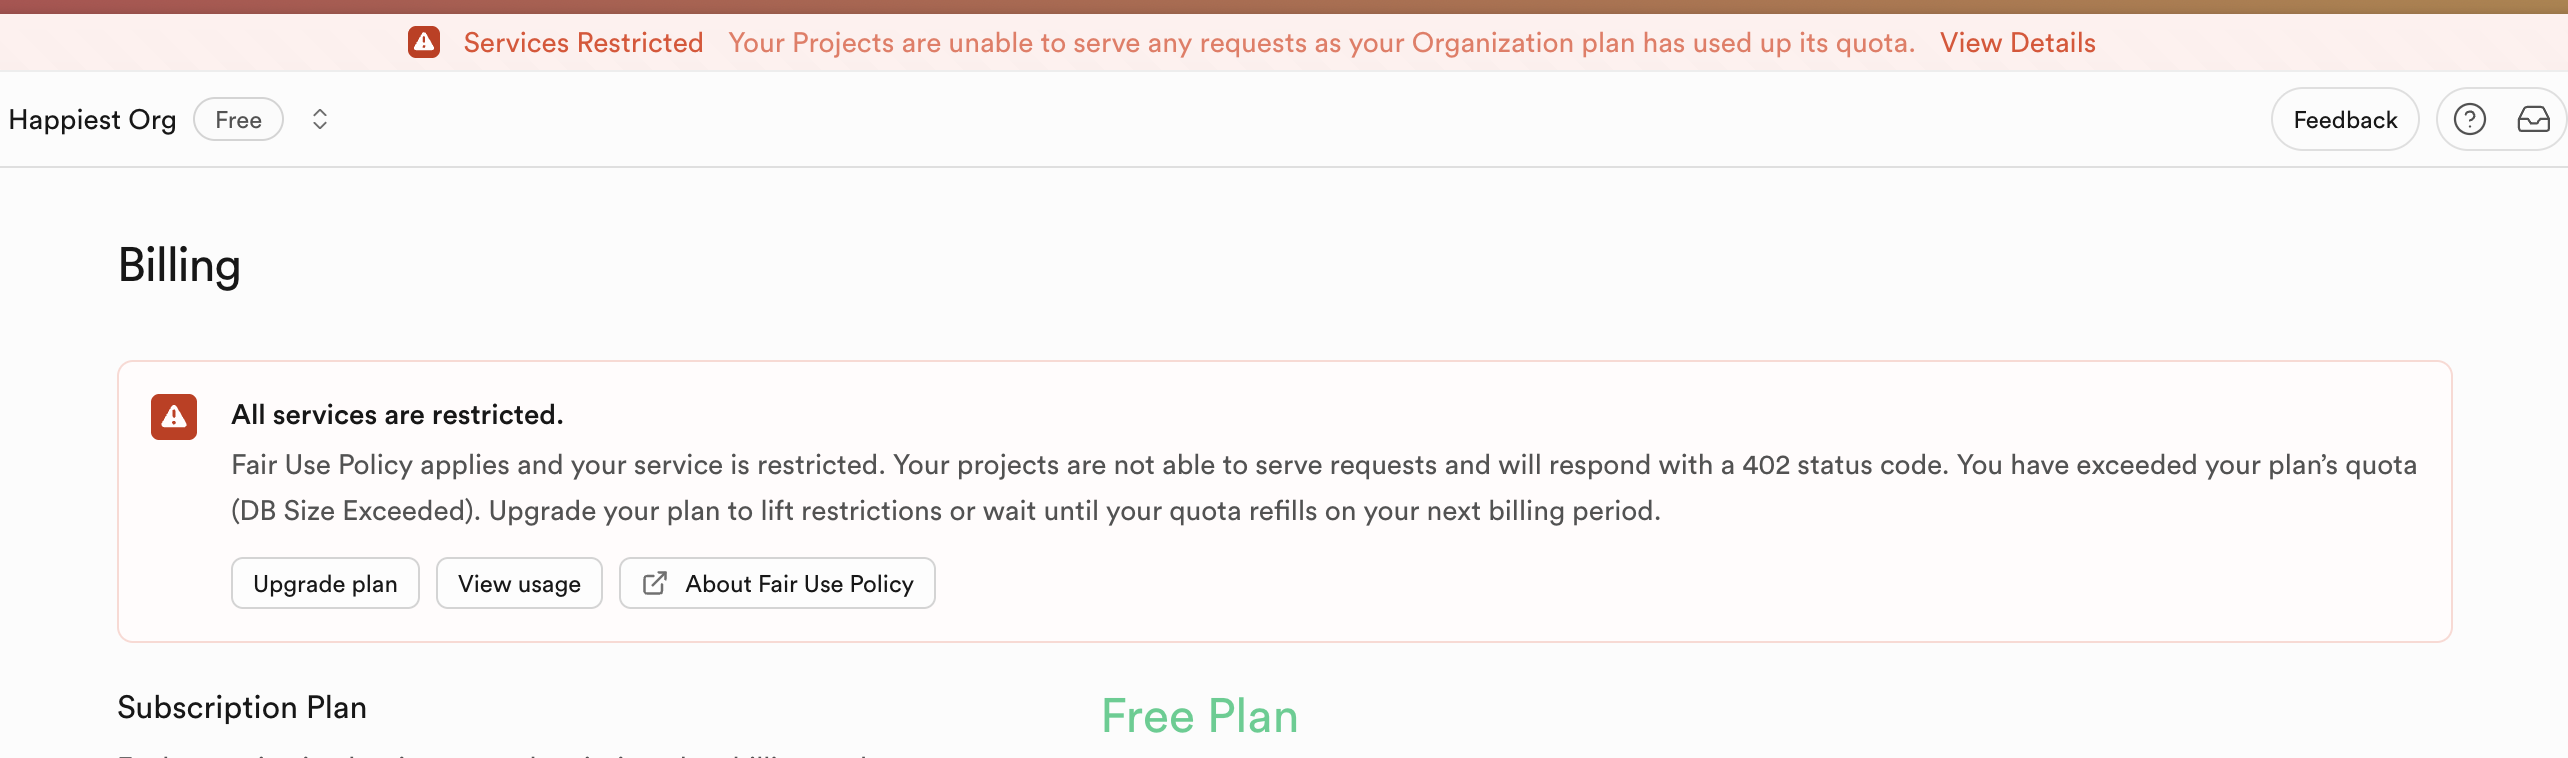Click the Upgrade plan button

tap(325, 584)
